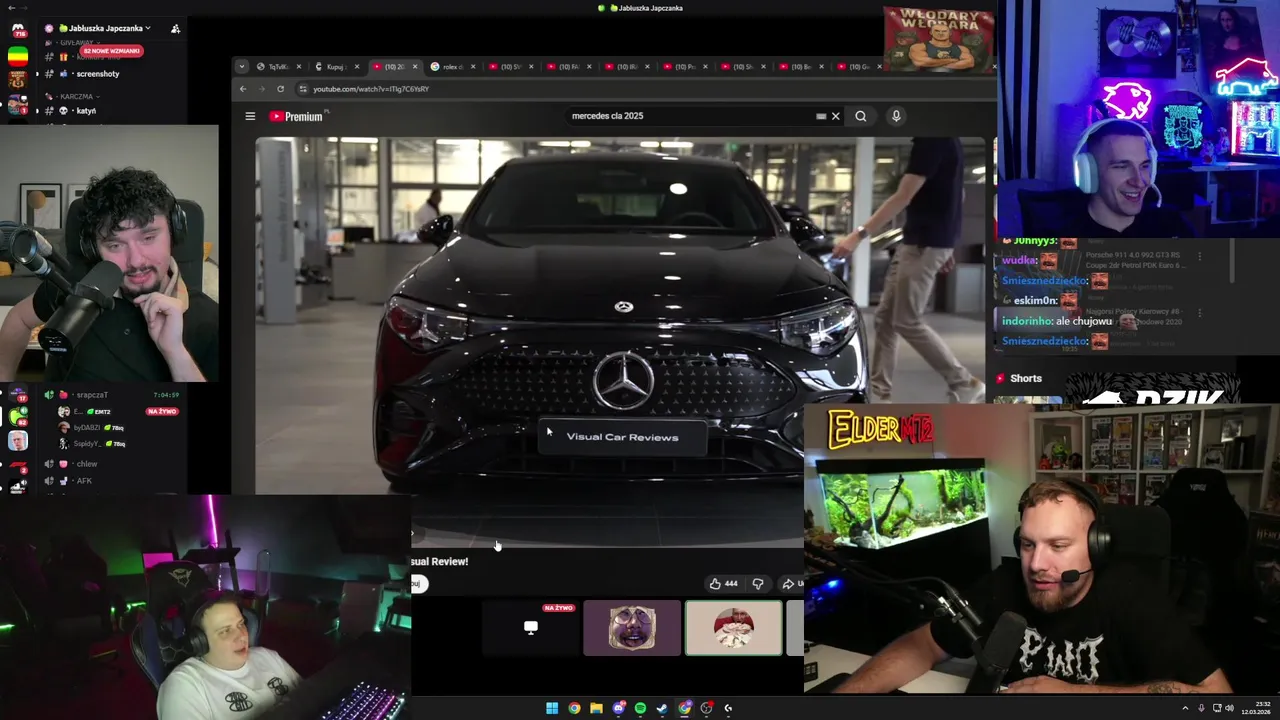Open the 'katyń' Discord channel
The height and width of the screenshot is (720, 1280).
pyautogui.click(x=86, y=111)
